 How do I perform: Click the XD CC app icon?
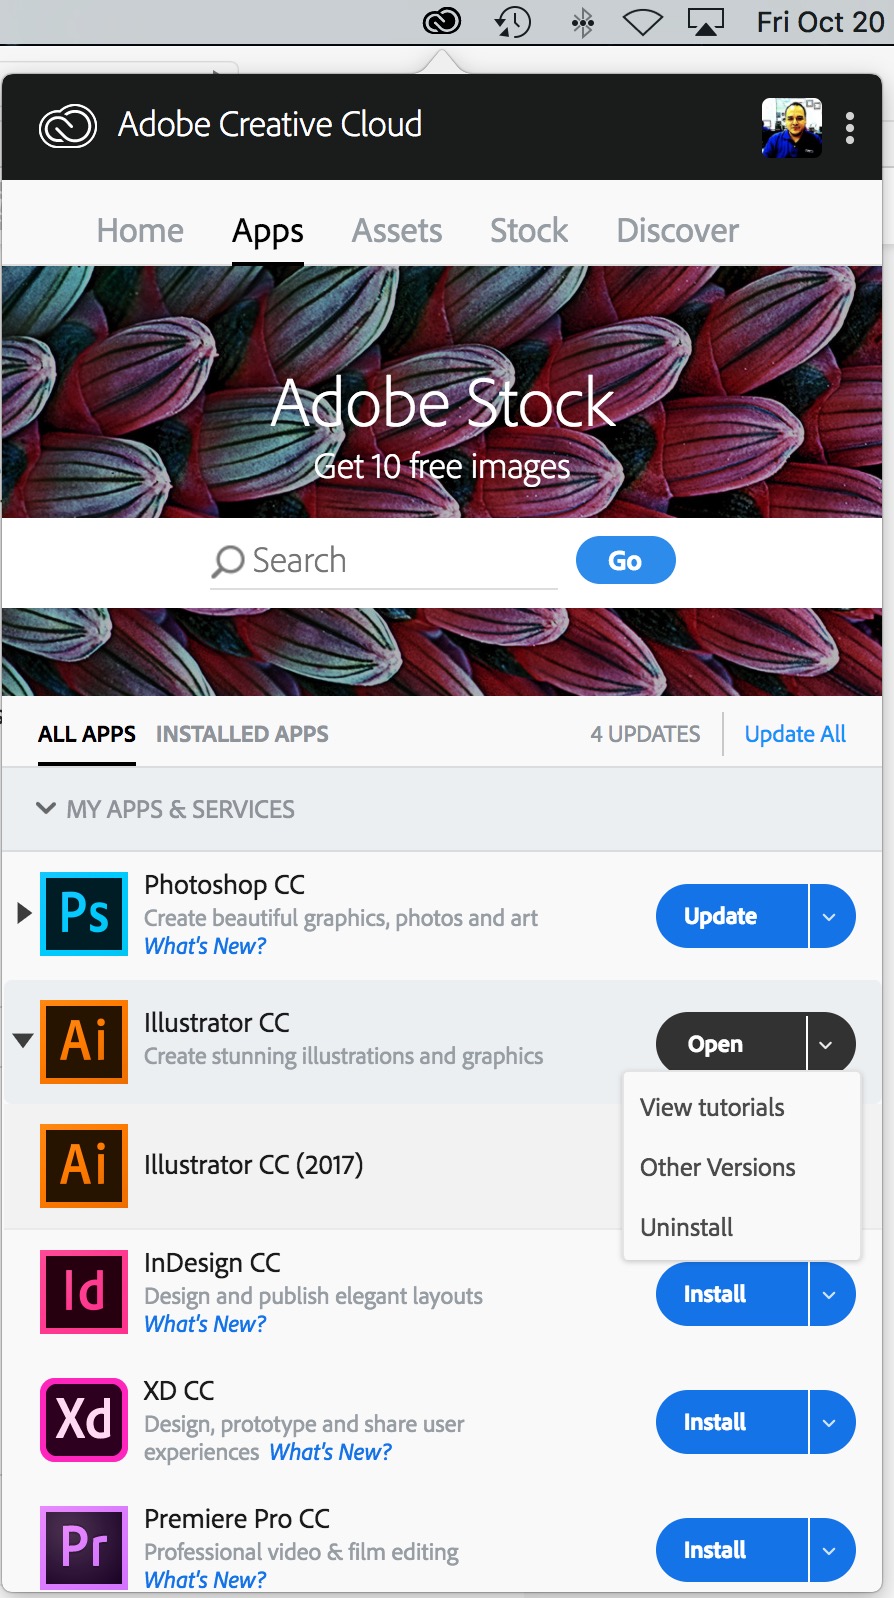pyautogui.click(x=84, y=1420)
